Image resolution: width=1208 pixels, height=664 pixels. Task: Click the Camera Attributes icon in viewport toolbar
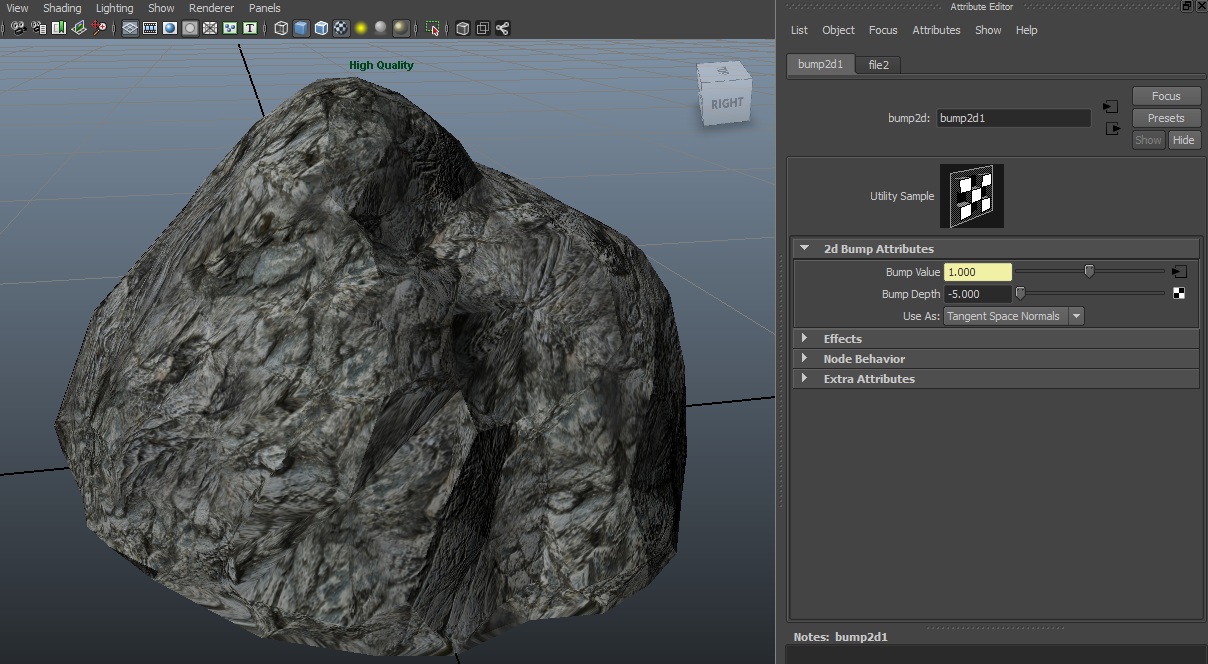pos(38,28)
